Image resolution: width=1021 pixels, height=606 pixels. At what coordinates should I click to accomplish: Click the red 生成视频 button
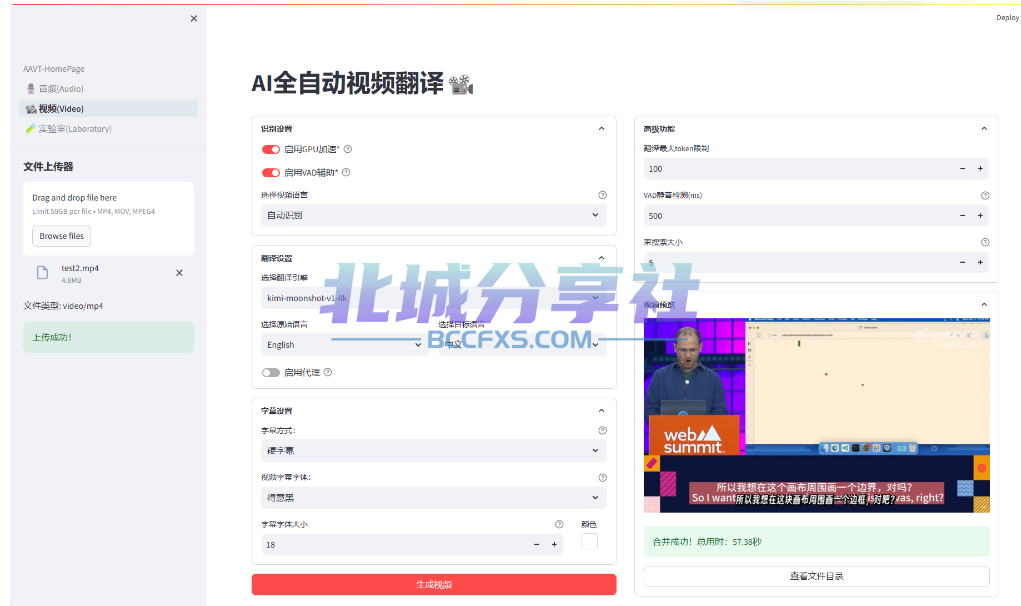click(433, 584)
